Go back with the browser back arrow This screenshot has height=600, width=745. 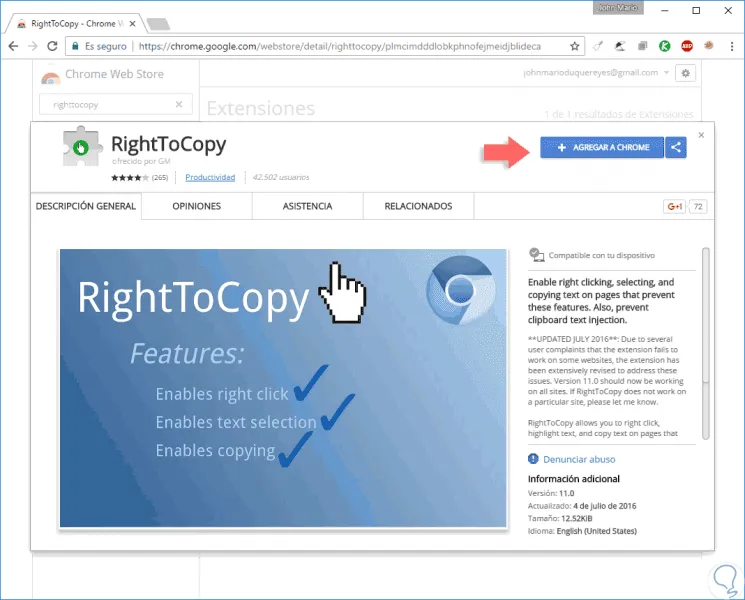tap(13, 46)
